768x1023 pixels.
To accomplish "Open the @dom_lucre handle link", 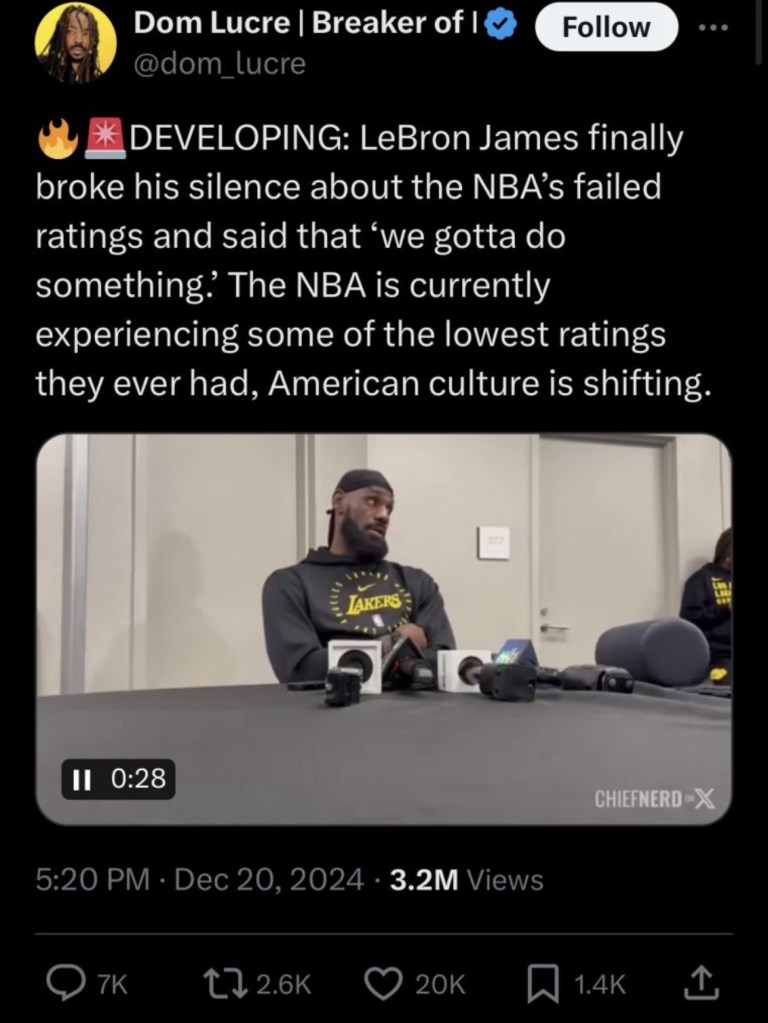I will point(220,64).
